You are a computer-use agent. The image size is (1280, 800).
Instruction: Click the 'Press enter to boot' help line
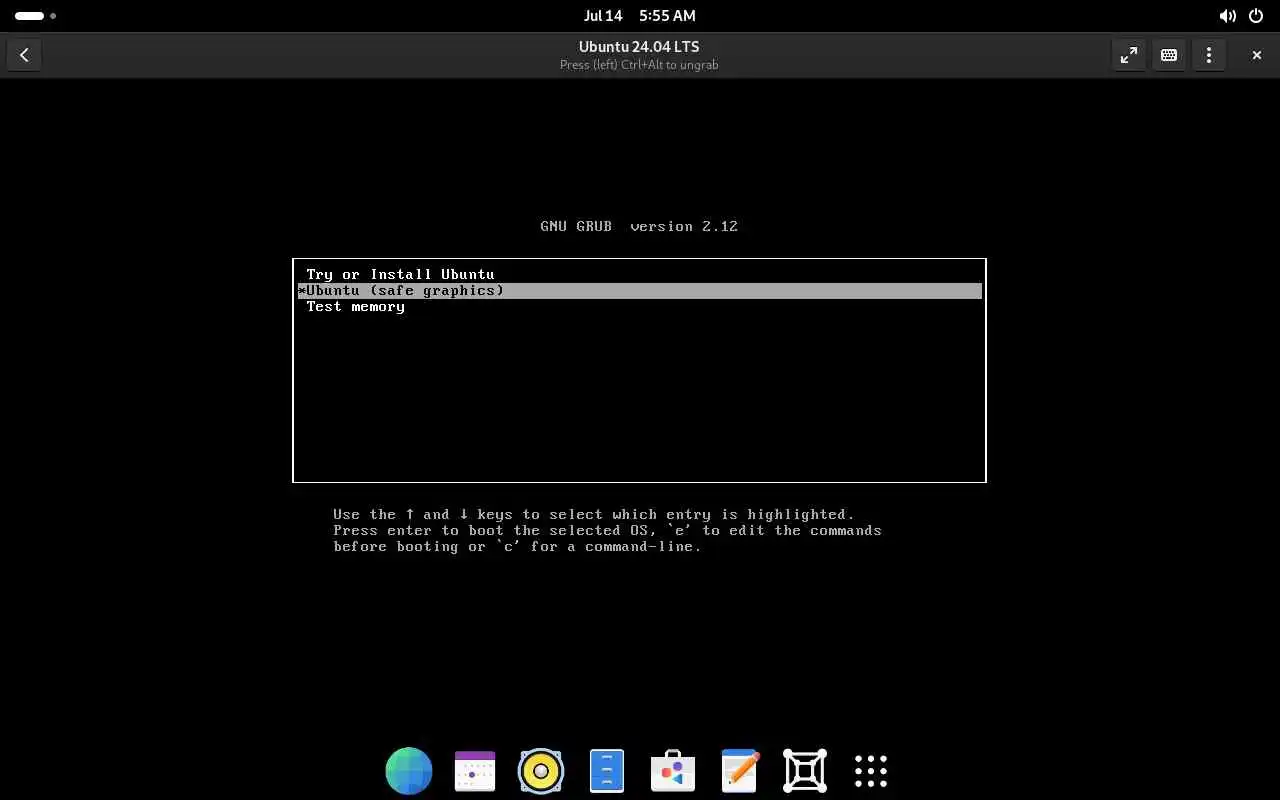[607, 531]
